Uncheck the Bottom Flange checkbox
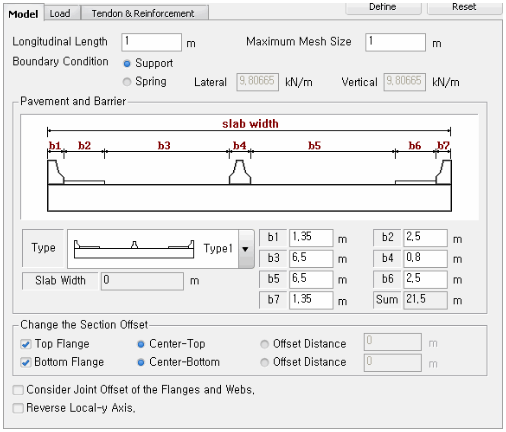 click(26, 362)
